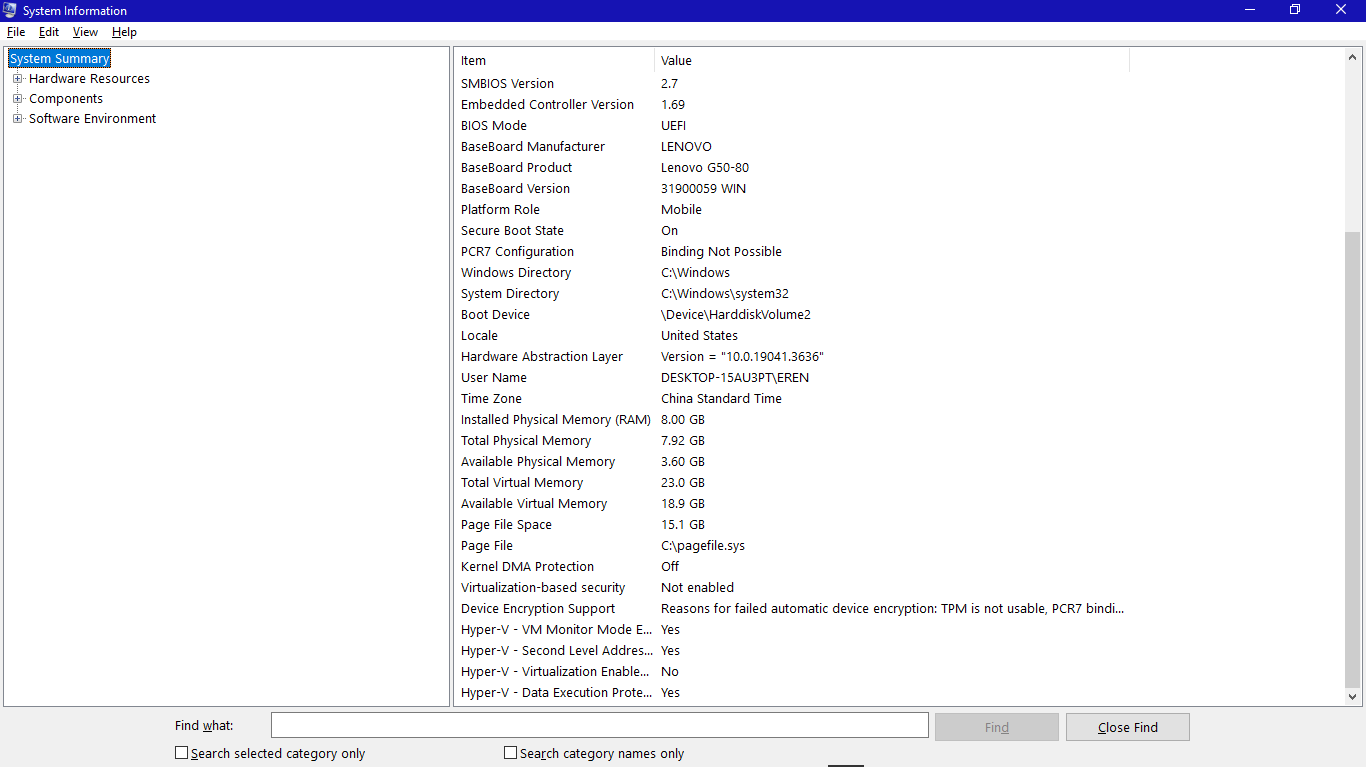The image size is (1366, 767).
Task: Expand the Hardware Resources node
Action: coord(17,79)
